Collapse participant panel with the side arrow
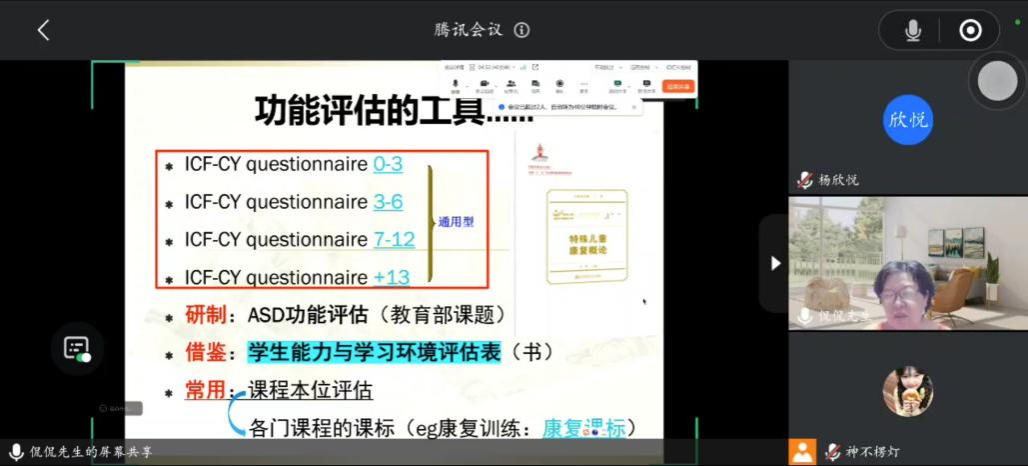Screen dimensions: 1028x466 (x=775, y=263)
